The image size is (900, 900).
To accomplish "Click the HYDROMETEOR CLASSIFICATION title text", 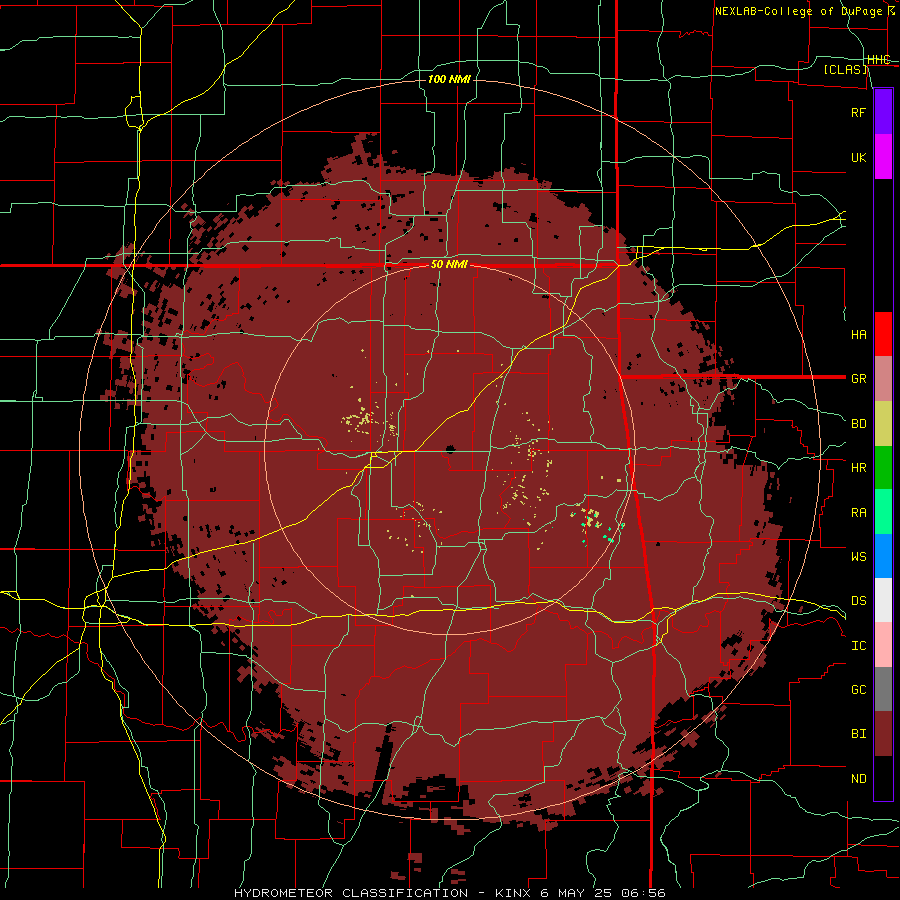I will 351,893.
